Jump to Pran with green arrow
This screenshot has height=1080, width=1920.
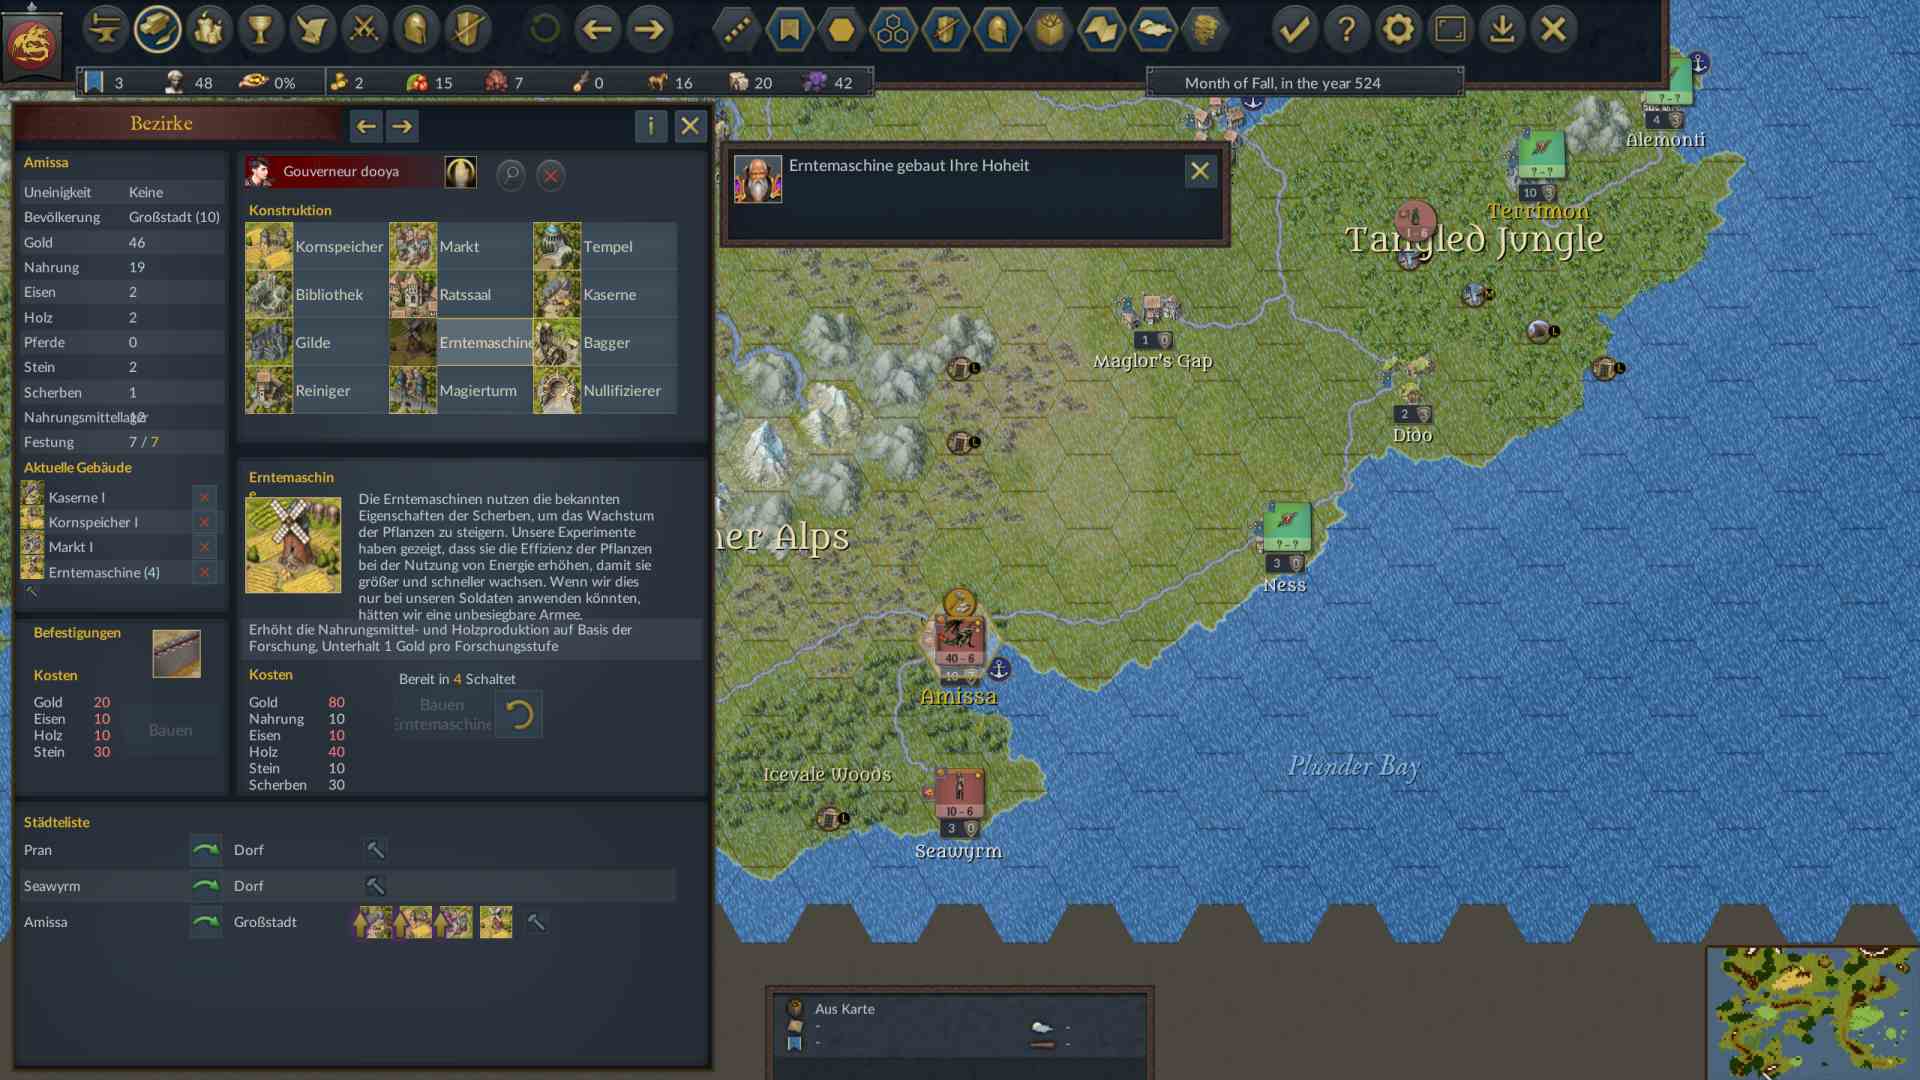point(206,850)
